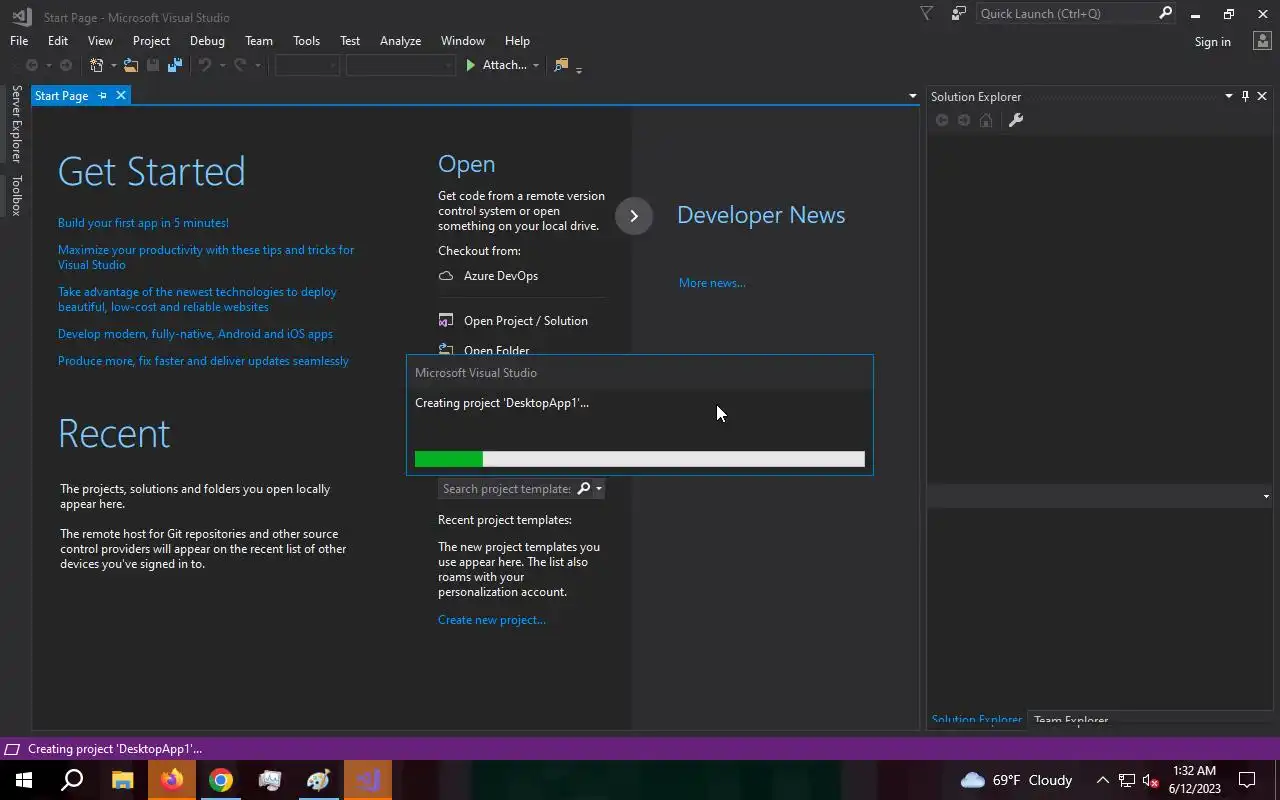The width and height of the screenshot is (1280, 800).
Task: Click the Undo arrow icon
Action: pos(204,65)
